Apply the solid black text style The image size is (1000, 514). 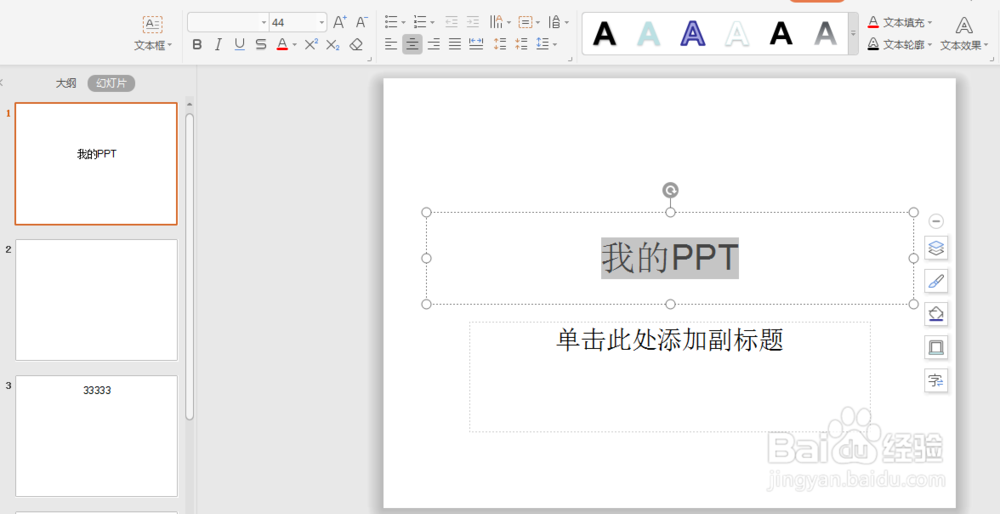[x=781, y=33]
